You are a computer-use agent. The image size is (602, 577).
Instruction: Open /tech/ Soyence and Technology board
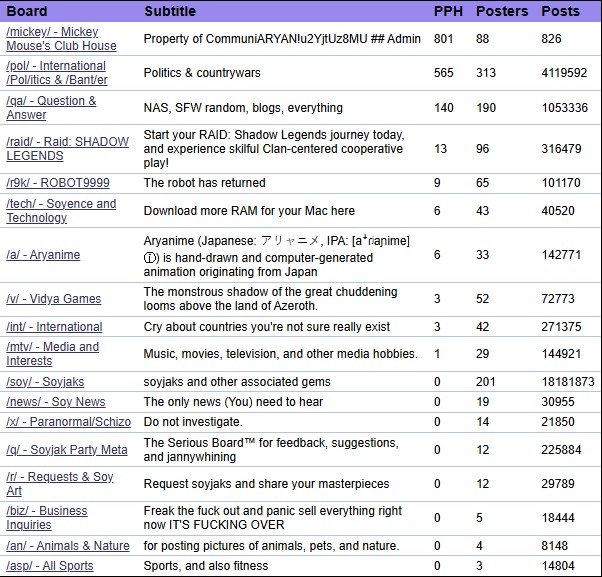(x=61, y=210)
